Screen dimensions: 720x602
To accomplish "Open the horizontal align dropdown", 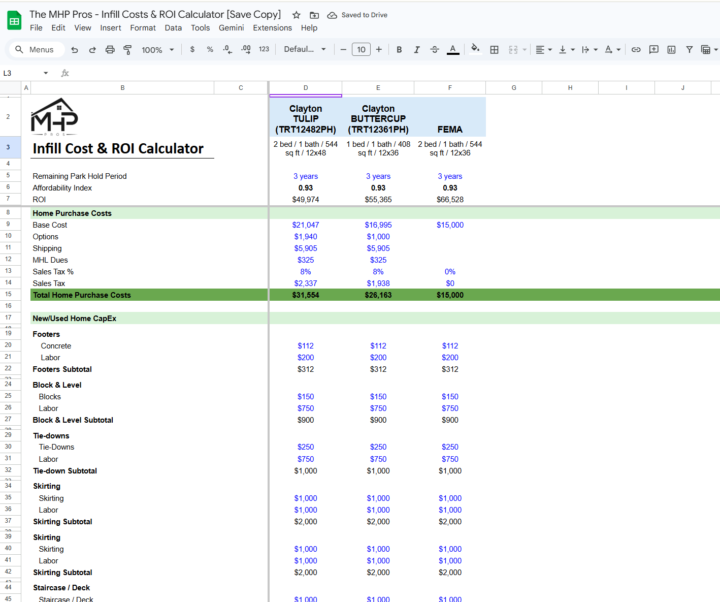I will [543, 50].
